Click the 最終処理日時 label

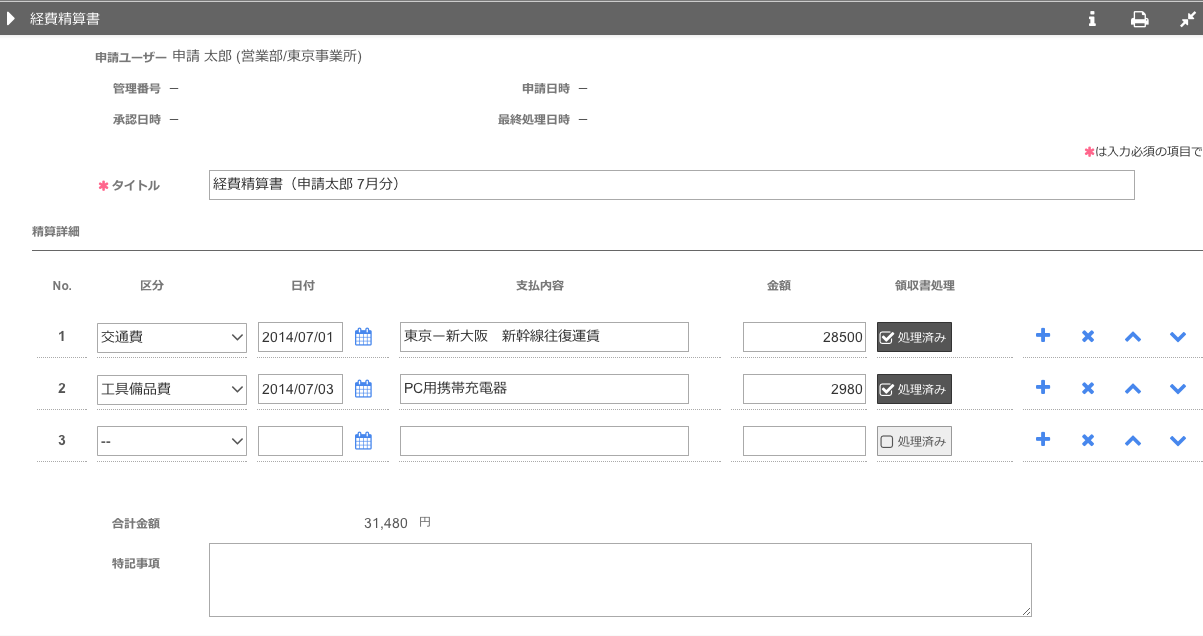point(534,120)
